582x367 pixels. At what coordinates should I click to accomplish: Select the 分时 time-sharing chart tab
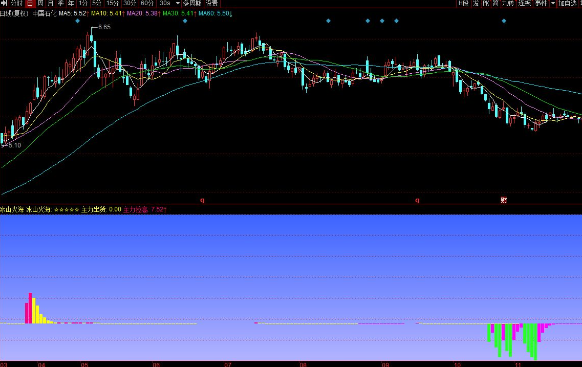pyautogui.click(x=16, y=3)
